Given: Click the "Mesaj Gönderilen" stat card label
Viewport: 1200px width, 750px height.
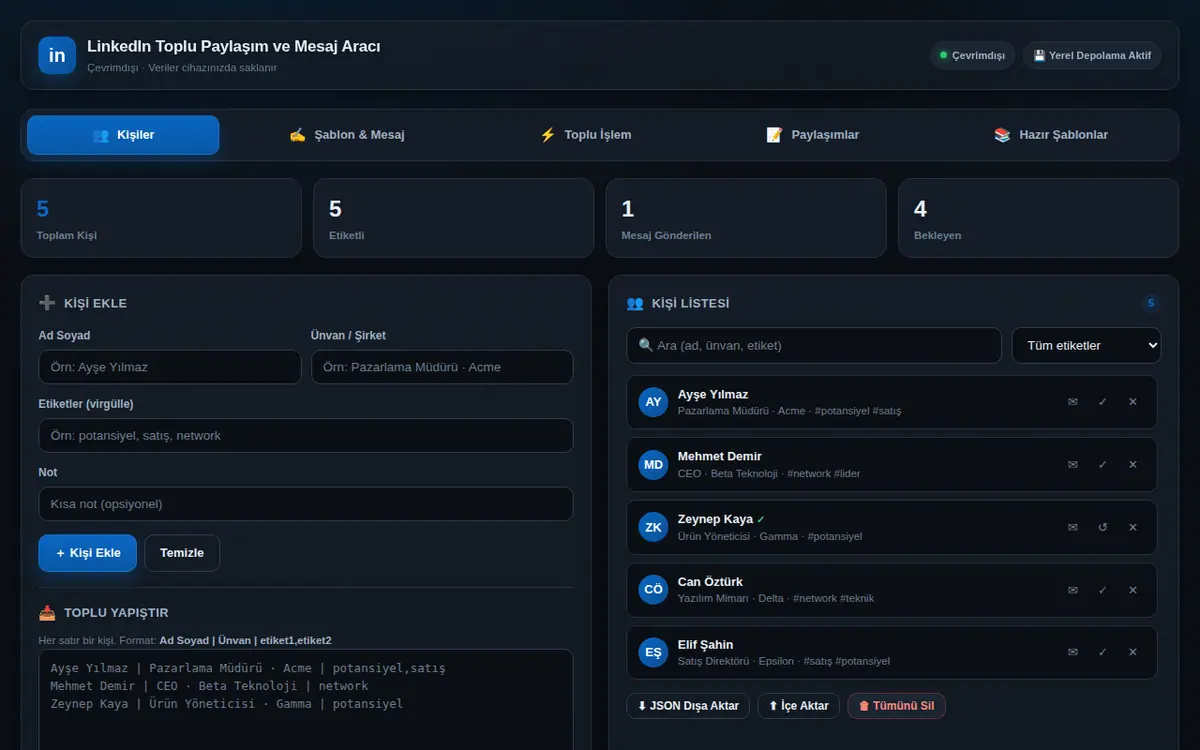Looking at the screenshot, I should 667,236.
